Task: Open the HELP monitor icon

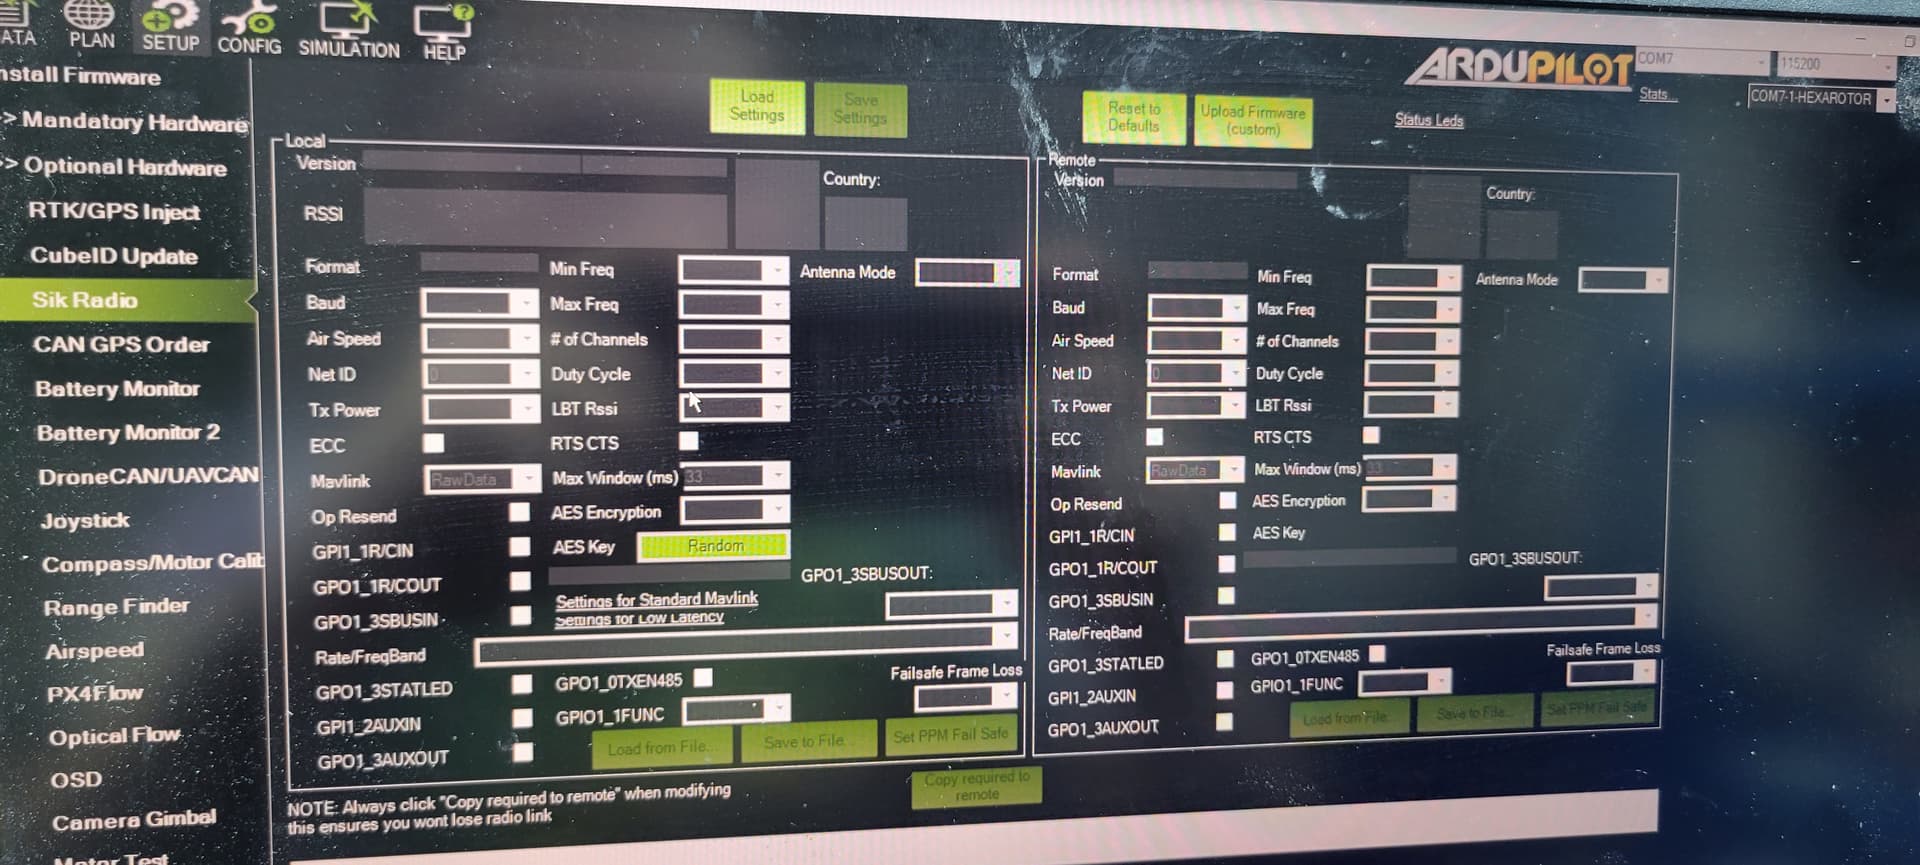Action: pos(444,33)
